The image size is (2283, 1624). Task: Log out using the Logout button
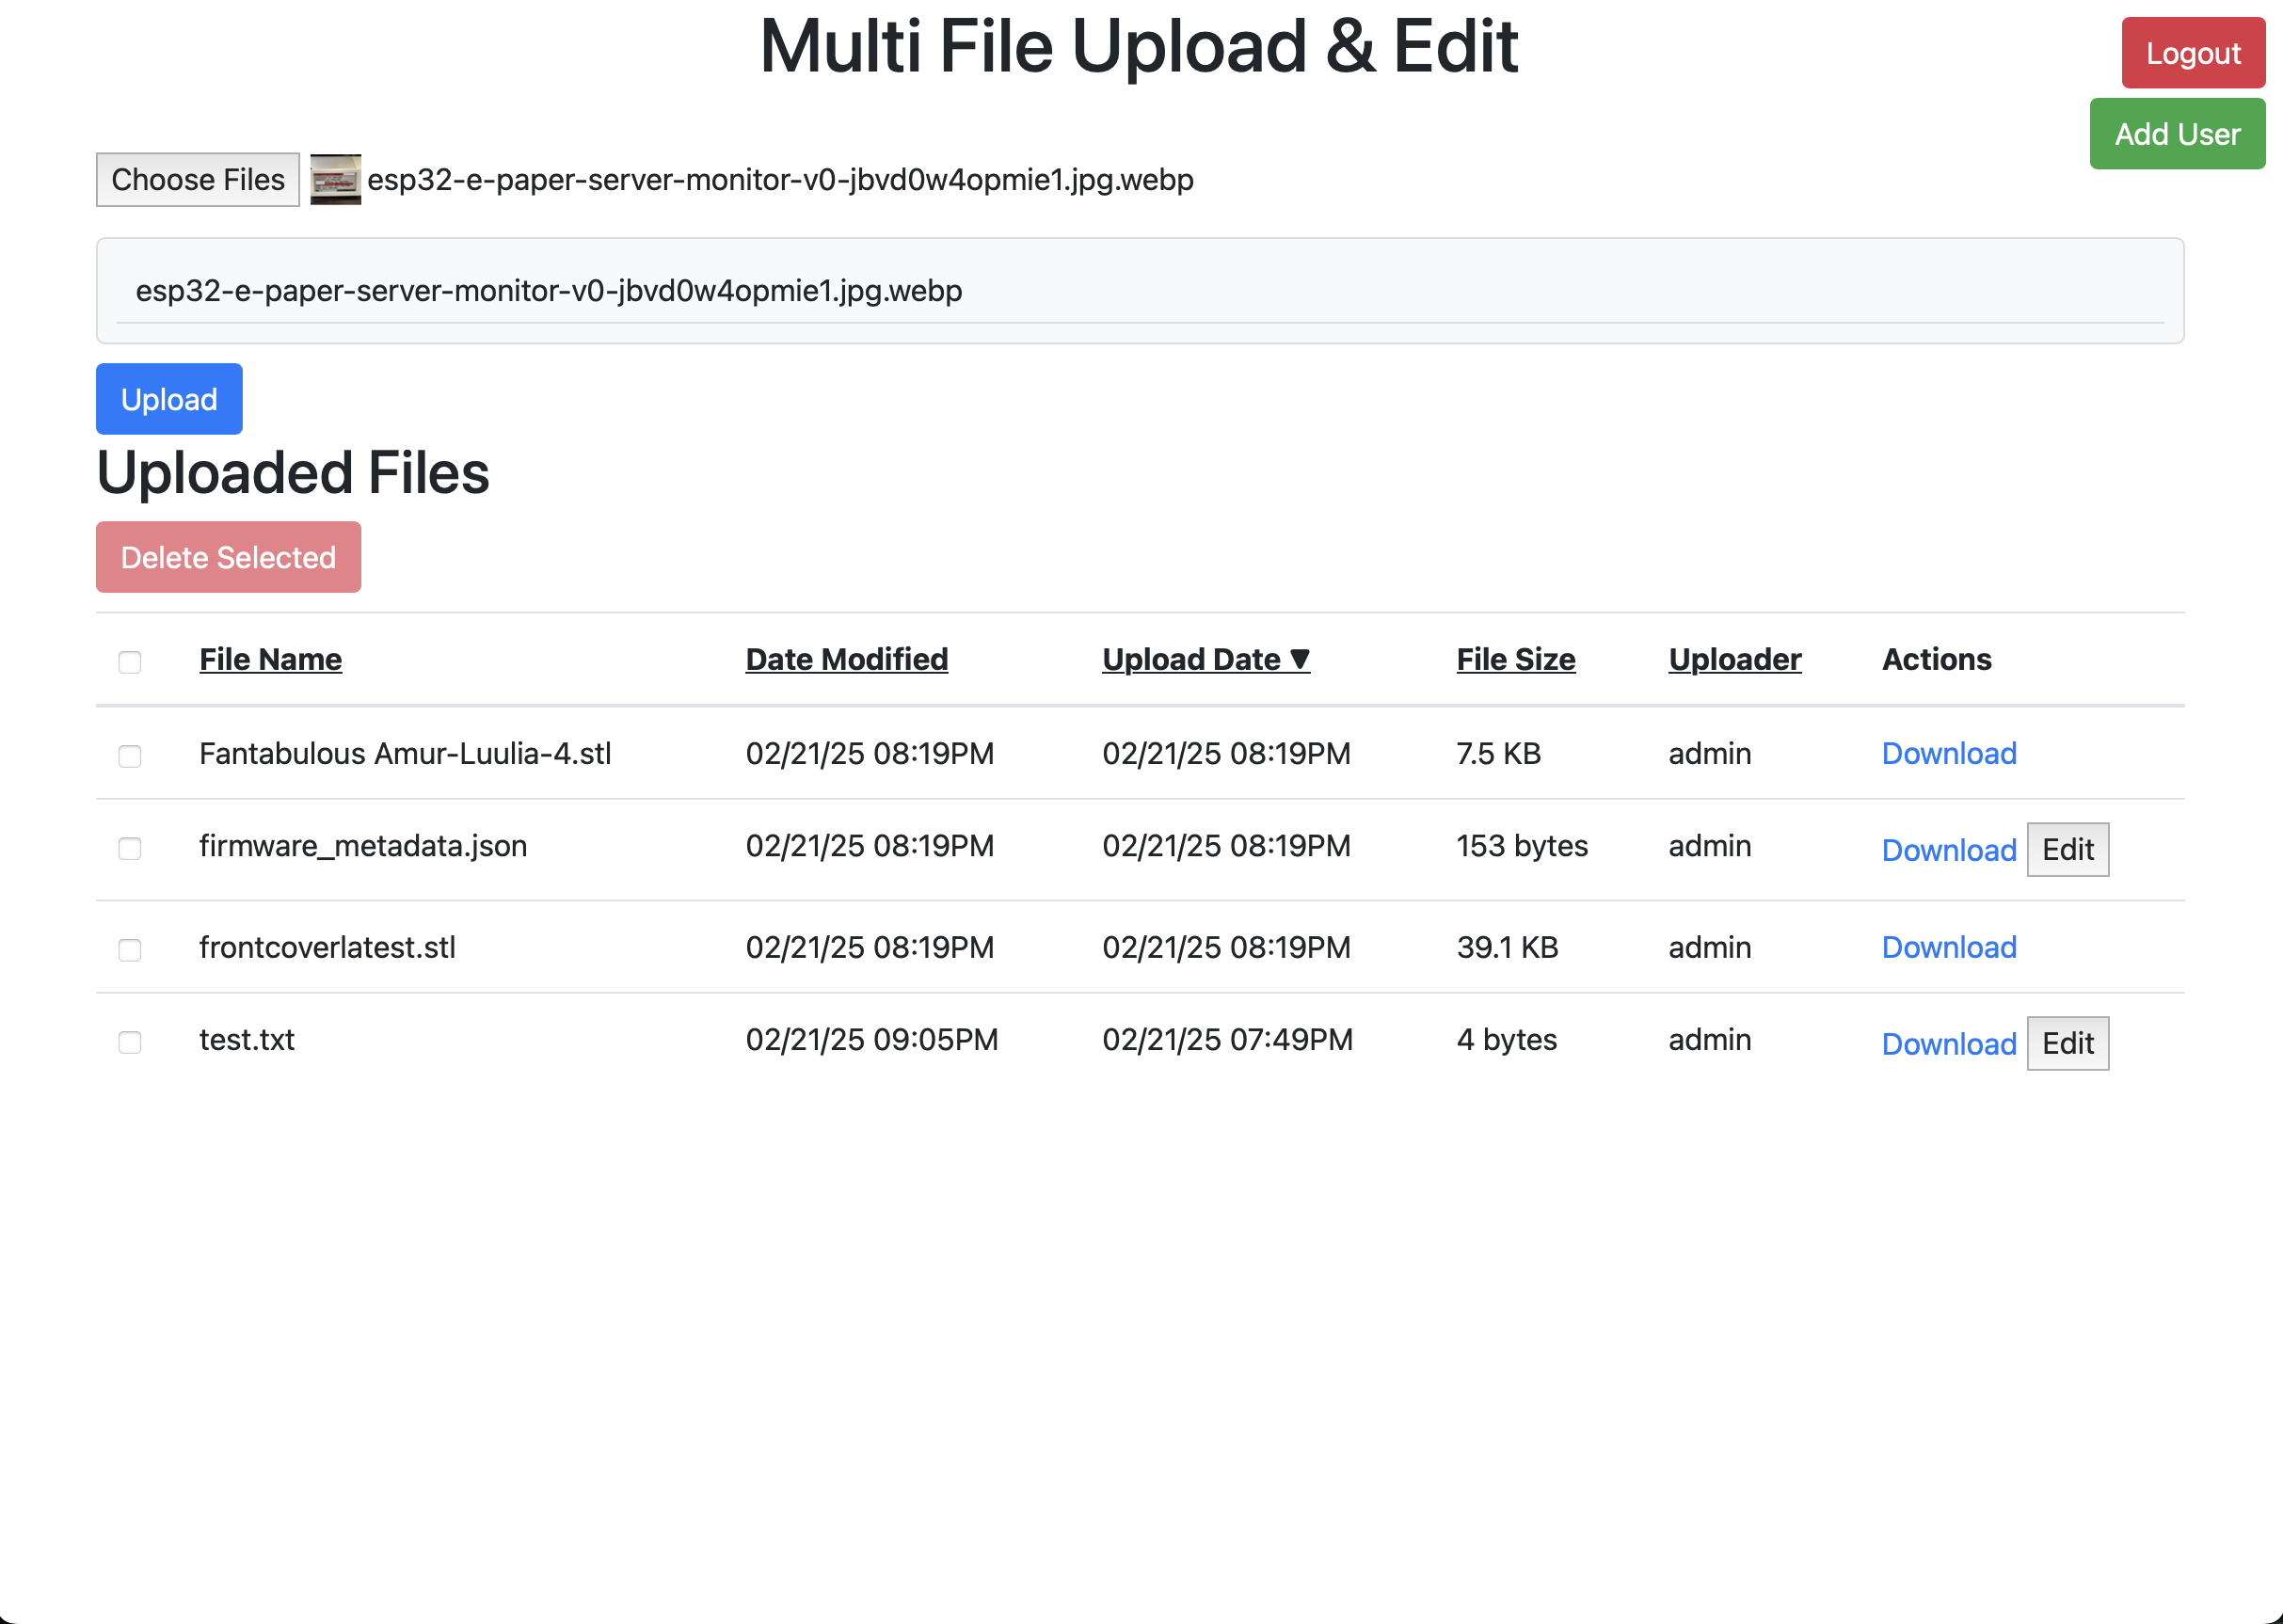[2192, 53]
